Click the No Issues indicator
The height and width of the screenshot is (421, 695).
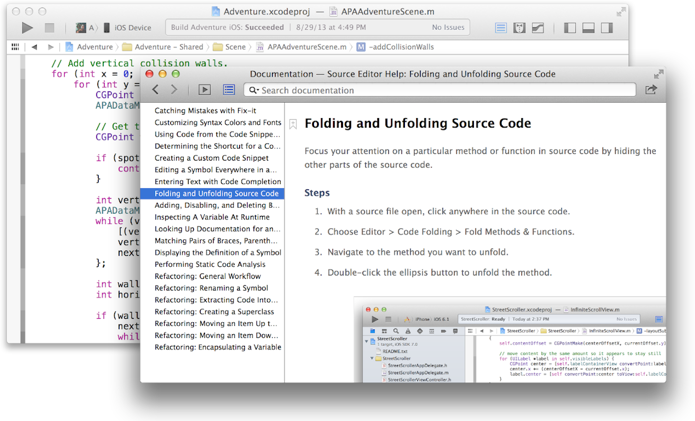point(448,27)
